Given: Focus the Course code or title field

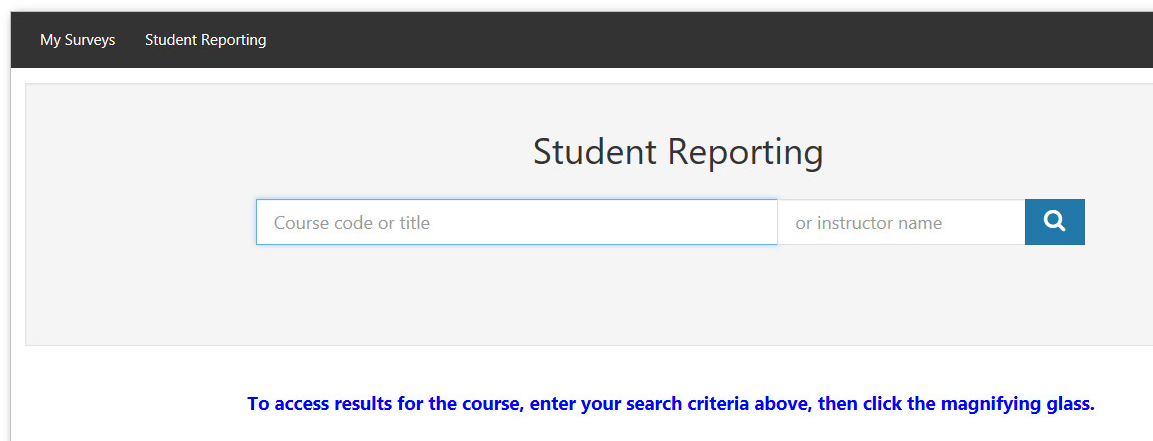Looking at the screenshot, I should coord(516,222).
